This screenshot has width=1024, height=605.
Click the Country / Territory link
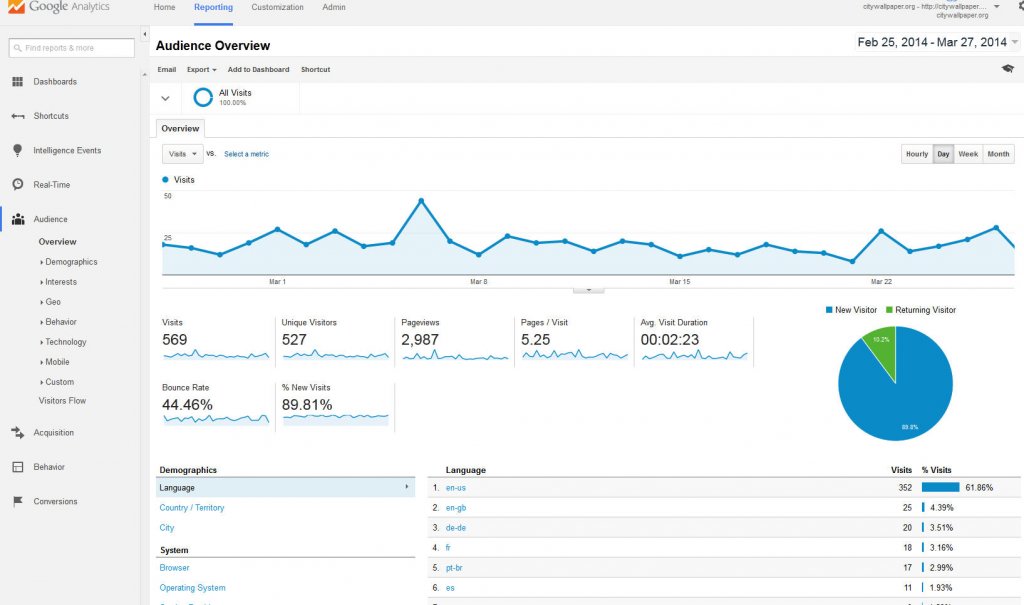pyautogui.click(x=192, y=508)
